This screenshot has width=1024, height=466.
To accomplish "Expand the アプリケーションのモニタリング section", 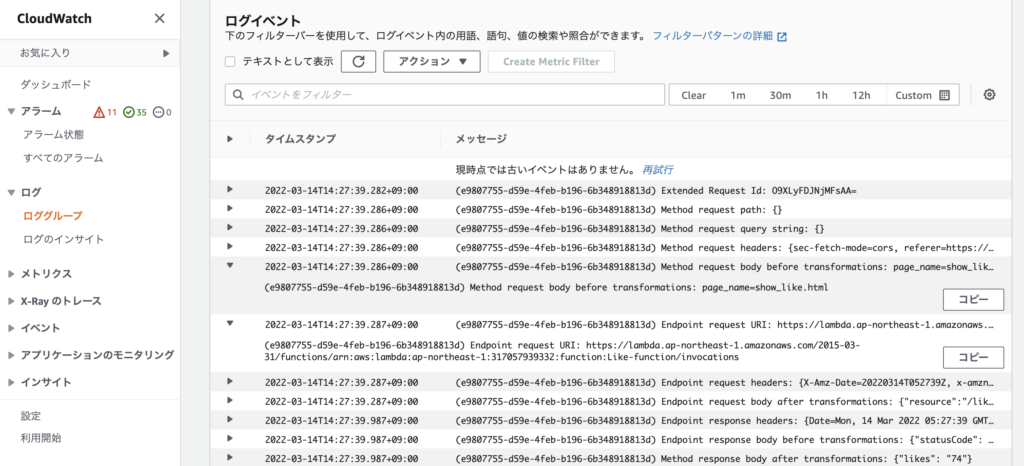I will [x=11, y=355].
